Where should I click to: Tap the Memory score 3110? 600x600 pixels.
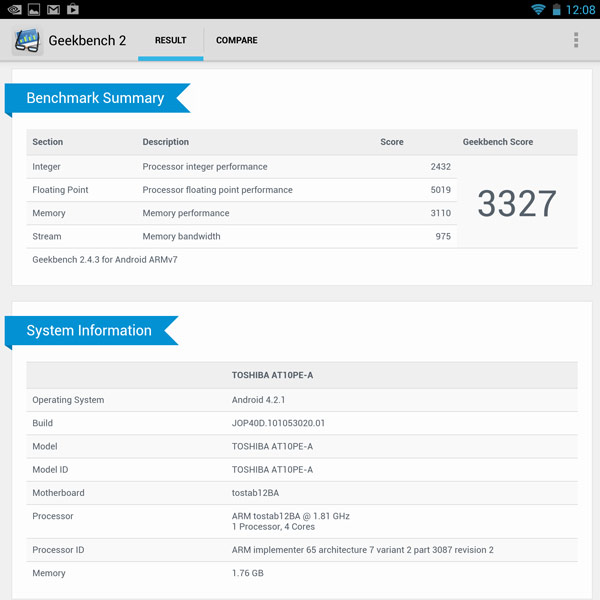click(440, 213)
